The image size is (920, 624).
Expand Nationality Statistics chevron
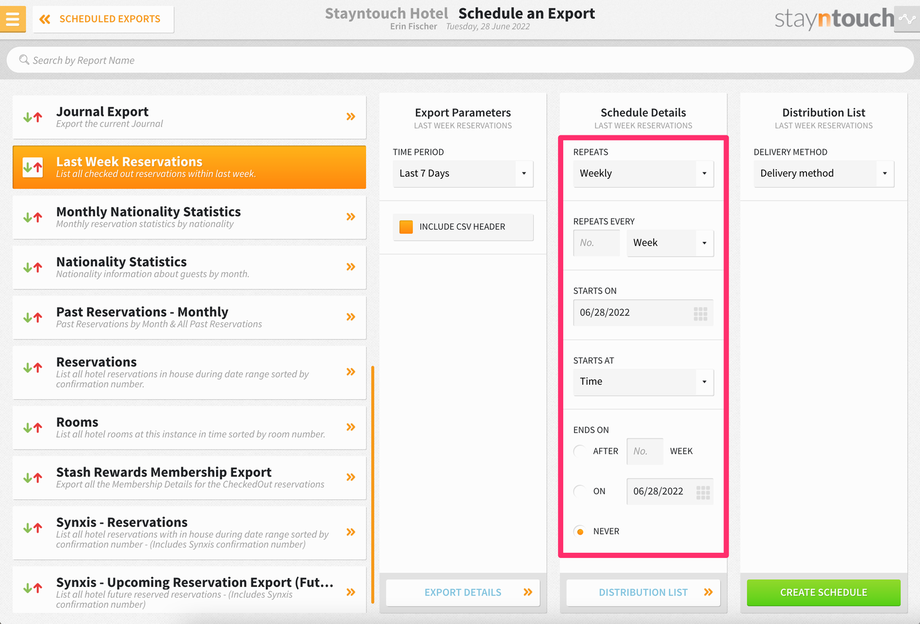point(351,267)
